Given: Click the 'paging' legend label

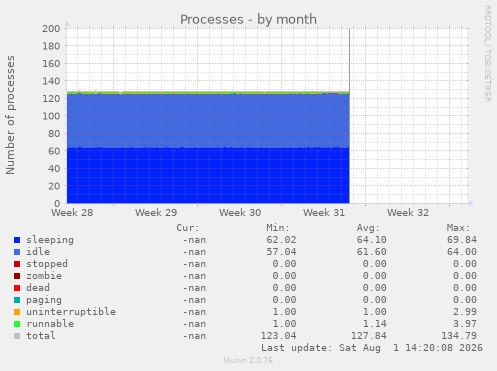Looking at the screenshot, I should point(44,300).
